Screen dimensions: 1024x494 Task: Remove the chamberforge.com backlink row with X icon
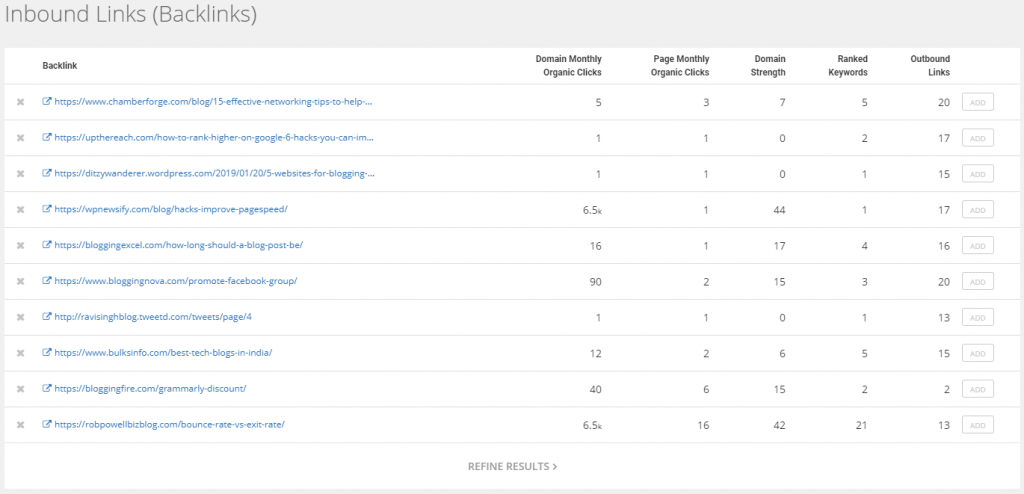pos(20,102)
